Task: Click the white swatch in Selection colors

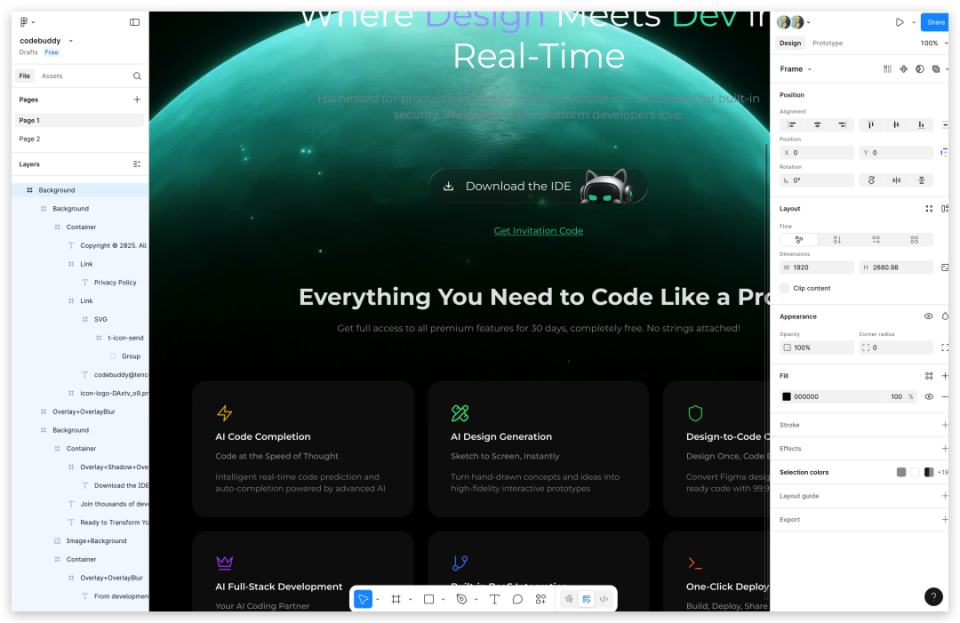Action: pyautogui.click(x=915, y=472)
